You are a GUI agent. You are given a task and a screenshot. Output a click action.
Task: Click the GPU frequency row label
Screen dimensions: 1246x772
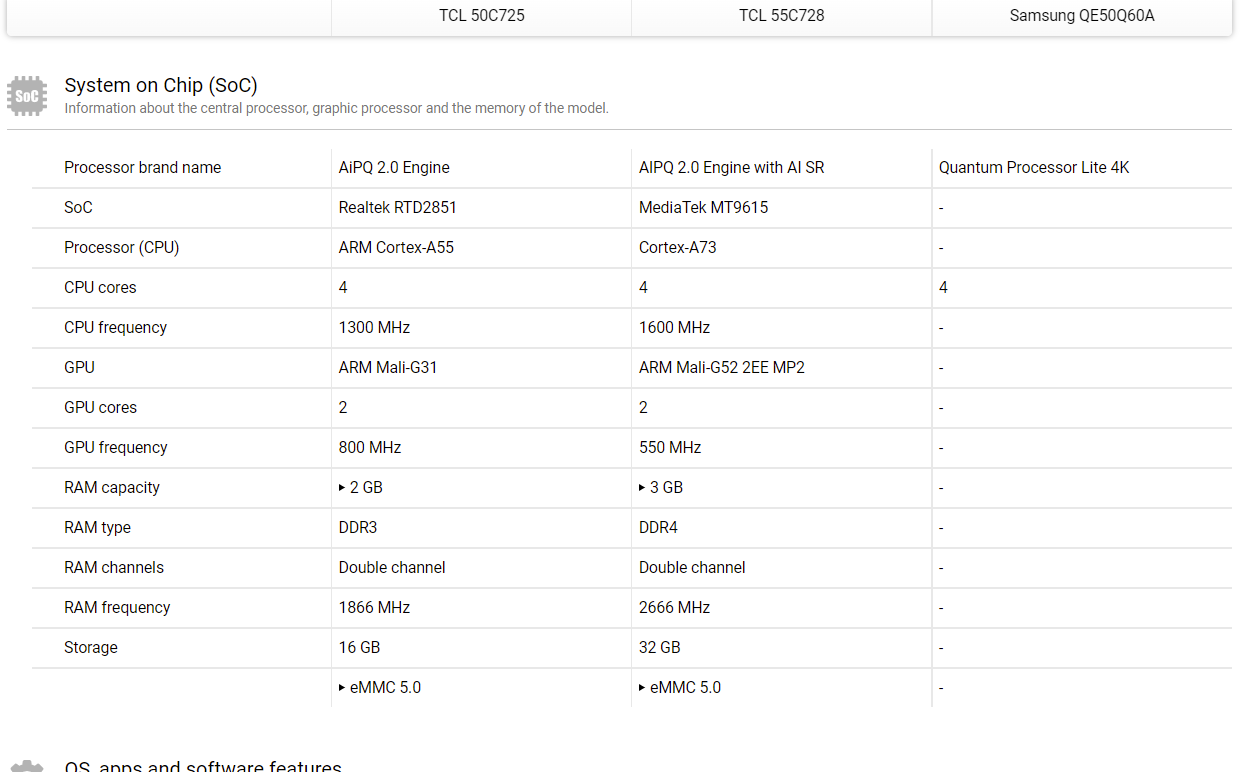point(116,448)
